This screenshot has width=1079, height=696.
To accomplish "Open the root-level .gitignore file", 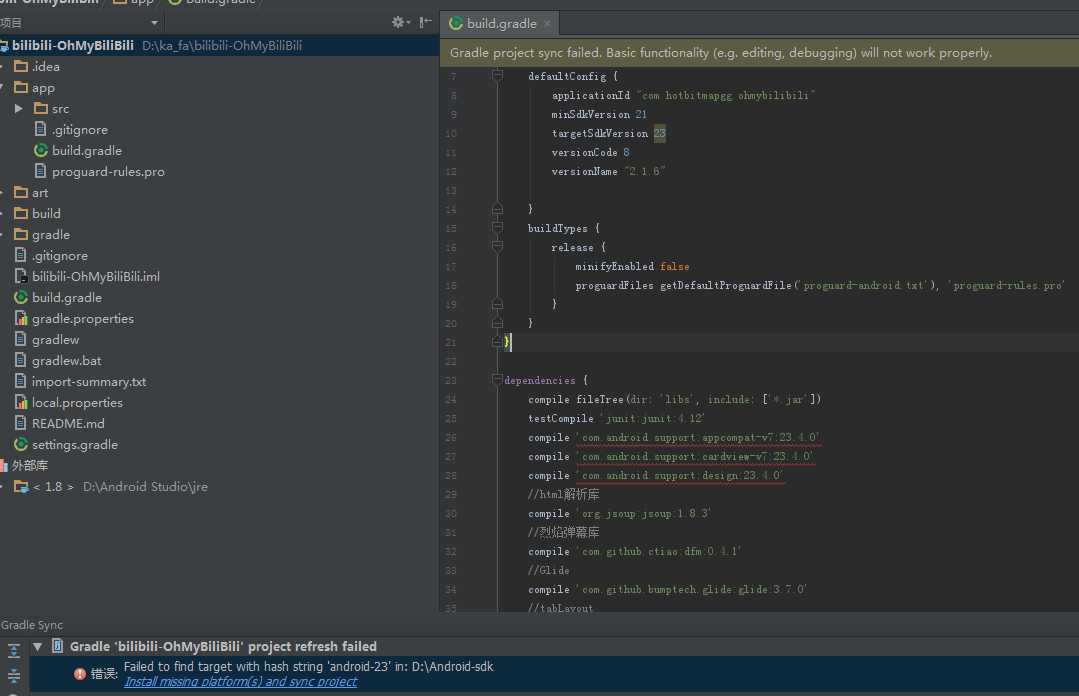I will (60, 256).
